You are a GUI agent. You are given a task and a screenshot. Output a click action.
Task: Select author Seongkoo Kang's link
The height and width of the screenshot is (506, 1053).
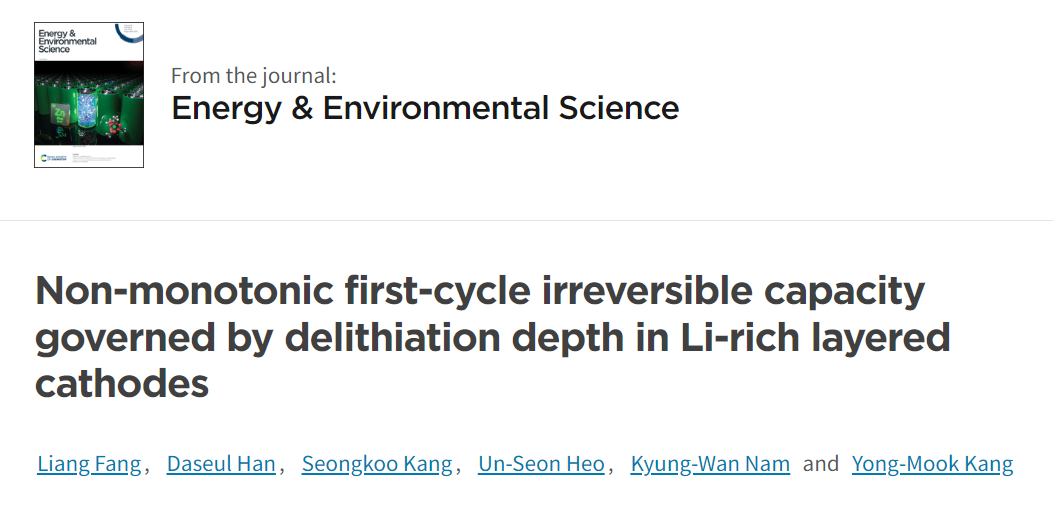[x=377, y=464]
